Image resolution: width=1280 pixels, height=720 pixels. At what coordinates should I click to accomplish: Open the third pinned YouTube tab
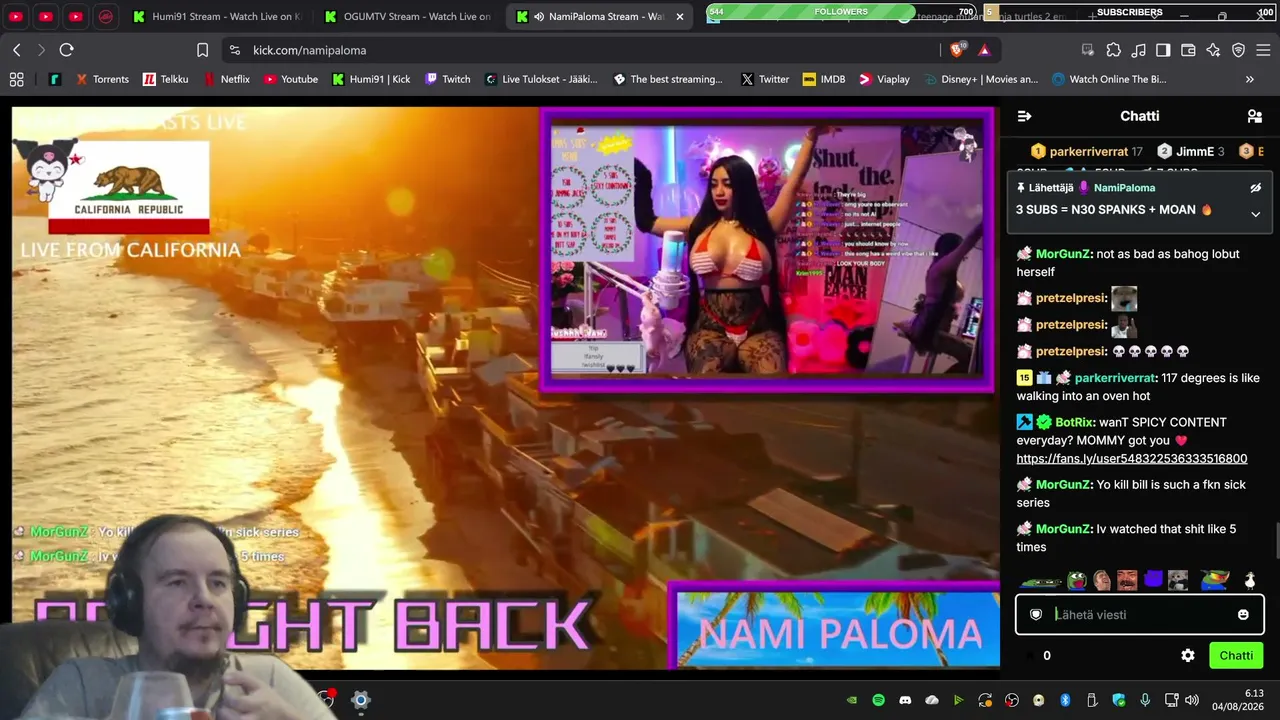pos(76,17)
